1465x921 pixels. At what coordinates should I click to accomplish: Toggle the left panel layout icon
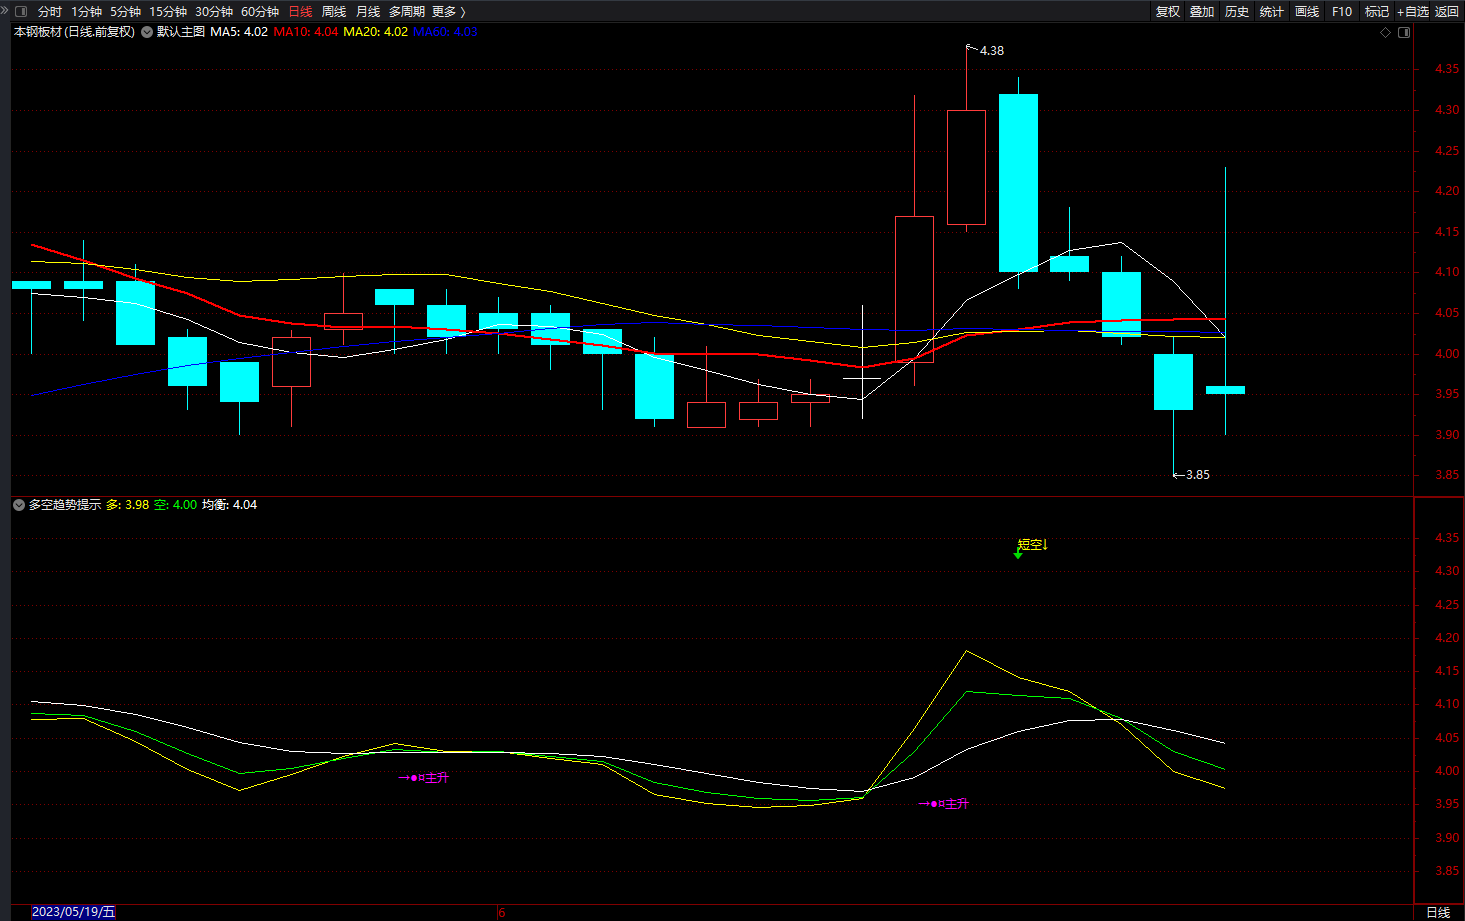point(21,11)
